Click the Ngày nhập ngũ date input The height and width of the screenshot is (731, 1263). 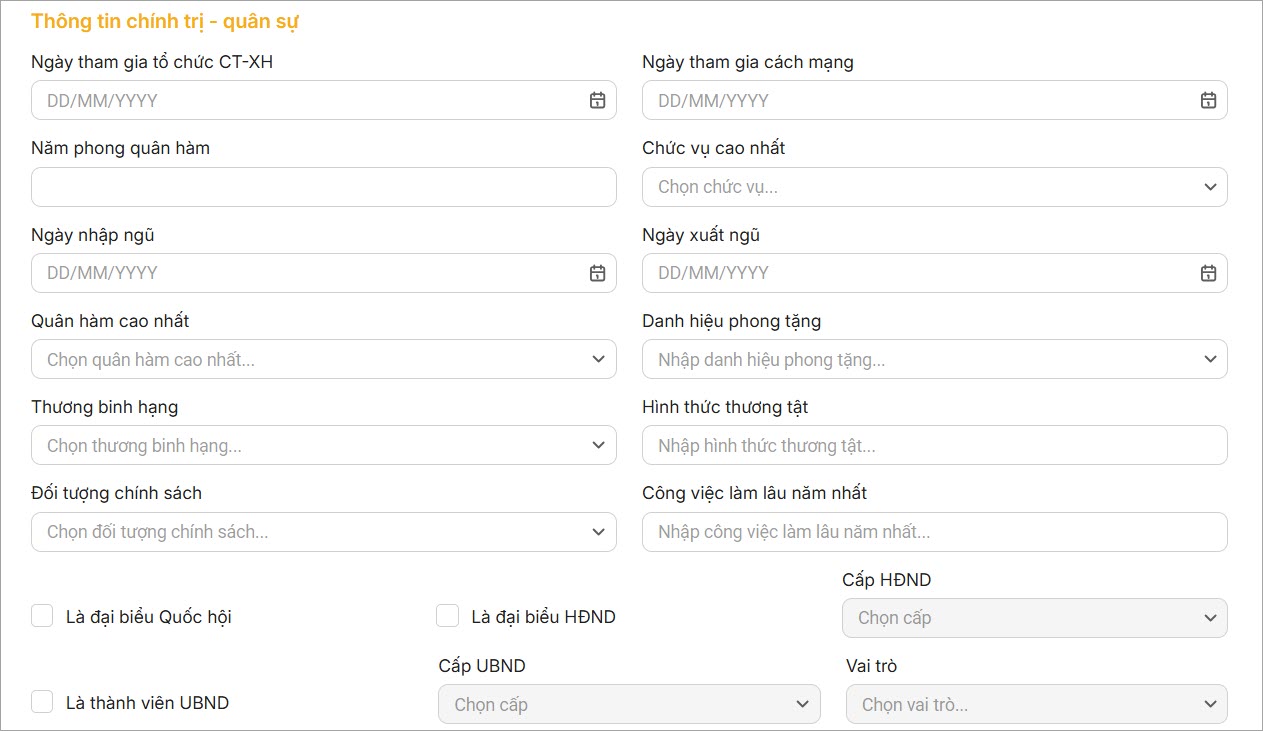[x=300, y=273]
